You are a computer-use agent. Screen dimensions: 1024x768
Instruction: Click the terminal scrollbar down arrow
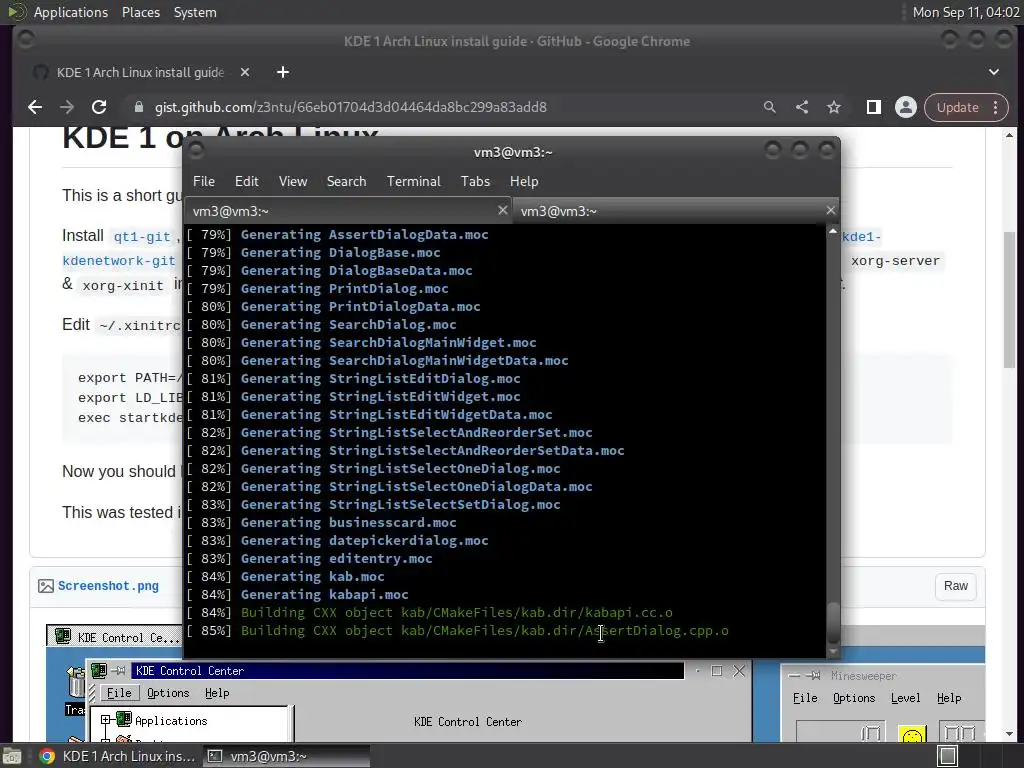tap(833, 651)
